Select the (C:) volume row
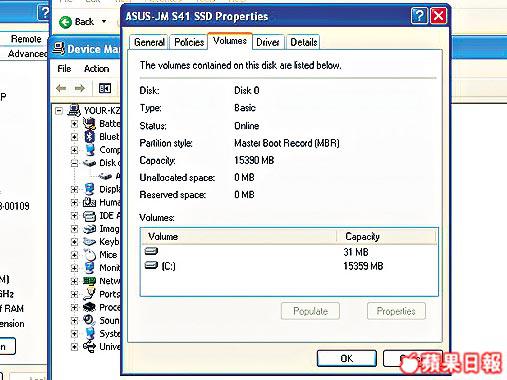Viewport: 507px width, 380px height. click(x=289, y=266)
